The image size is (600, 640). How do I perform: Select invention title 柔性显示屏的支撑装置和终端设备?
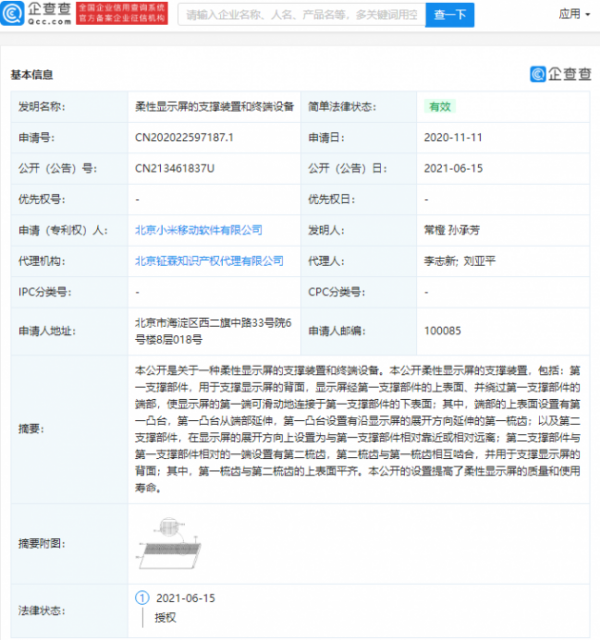[214, 107]
